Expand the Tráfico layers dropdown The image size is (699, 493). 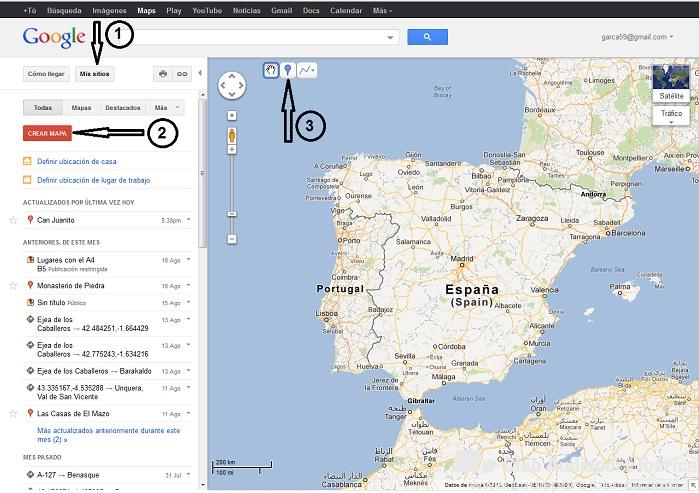click(x=671, y=115)
